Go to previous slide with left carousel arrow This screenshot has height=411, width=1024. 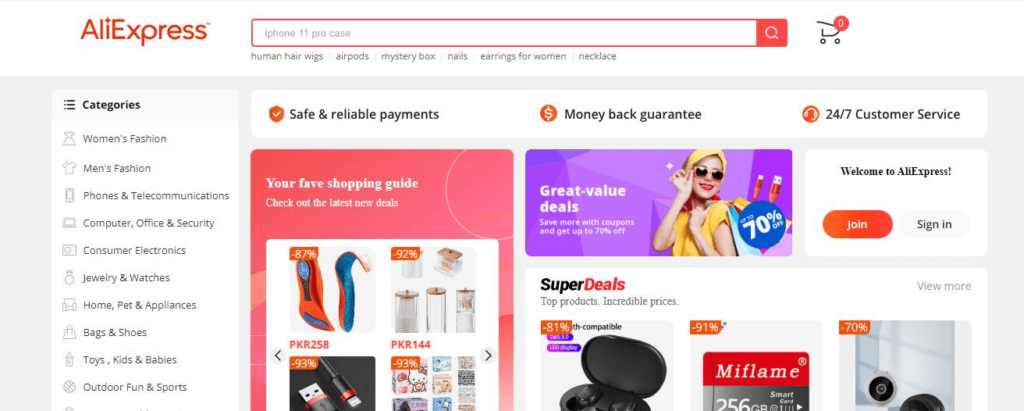tap(278, 355)
